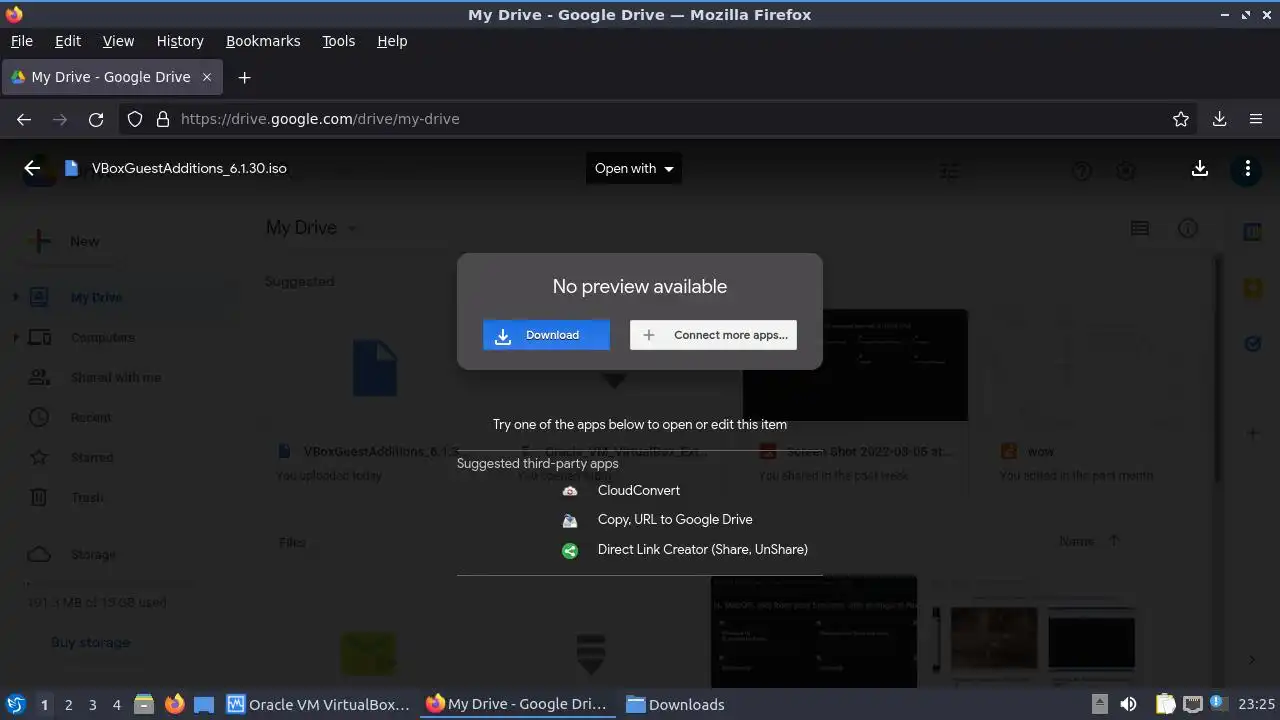
Task: Click the shield tracking protection icon
Action: [x=135, y=119]
